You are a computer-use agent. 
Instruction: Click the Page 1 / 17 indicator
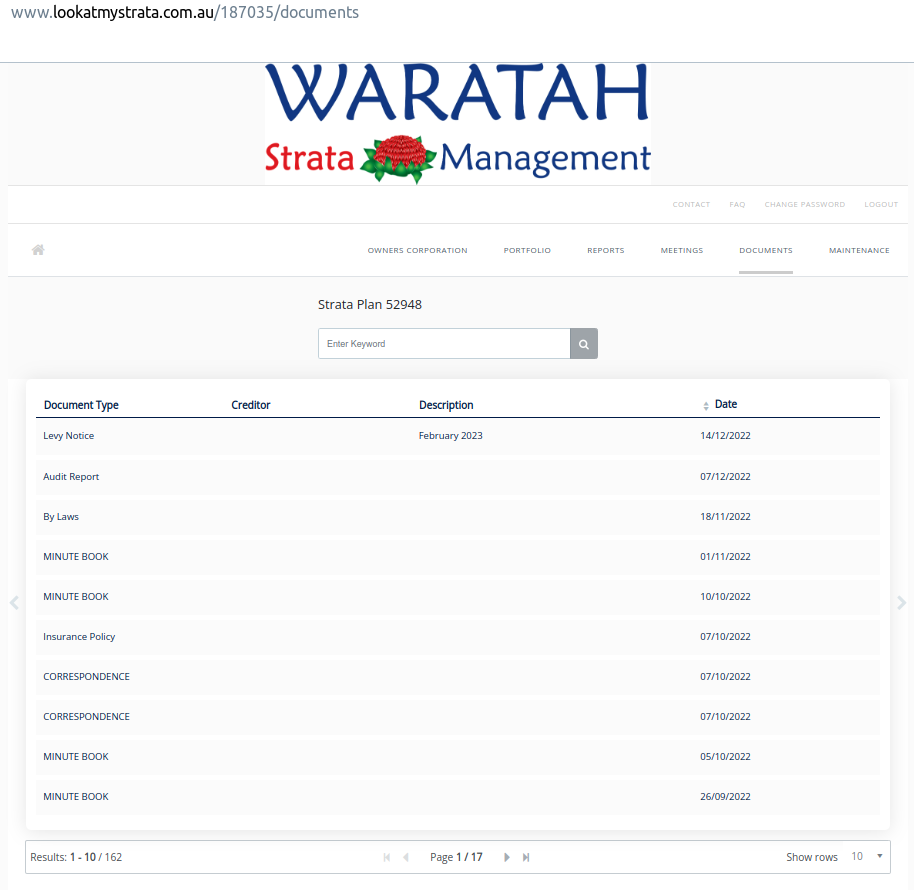[x=456, y=857]
